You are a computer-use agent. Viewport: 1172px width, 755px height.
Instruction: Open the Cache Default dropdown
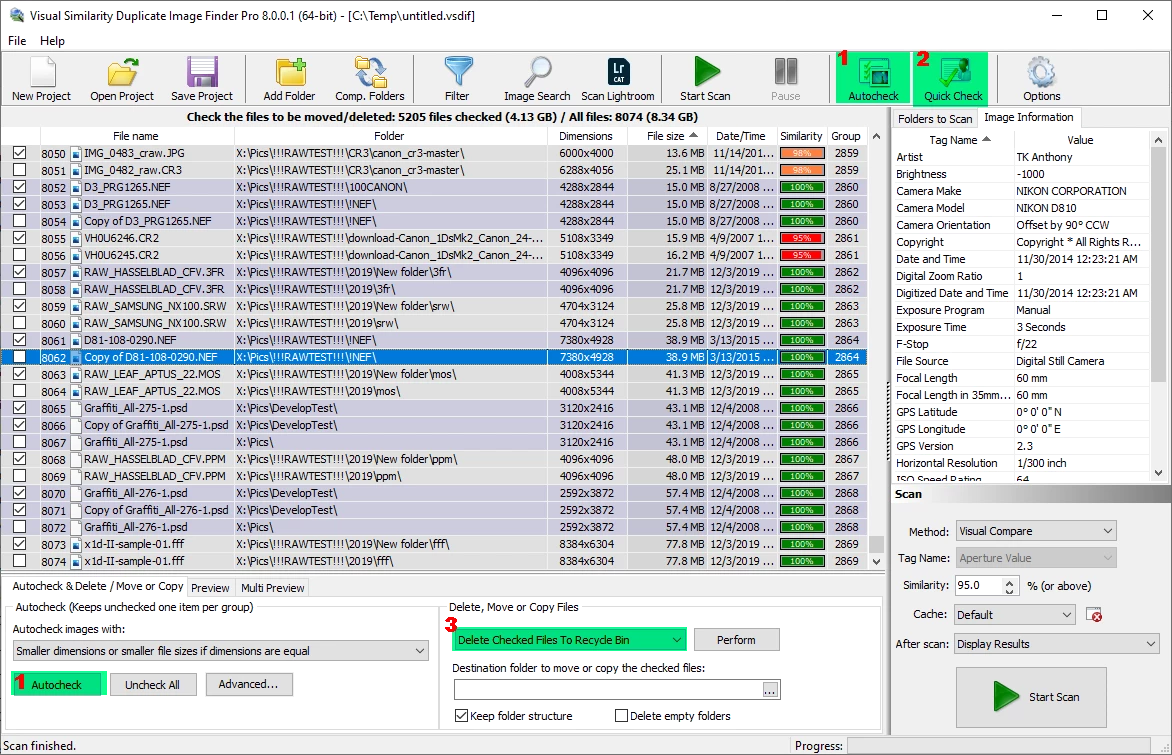(1014, 614)
